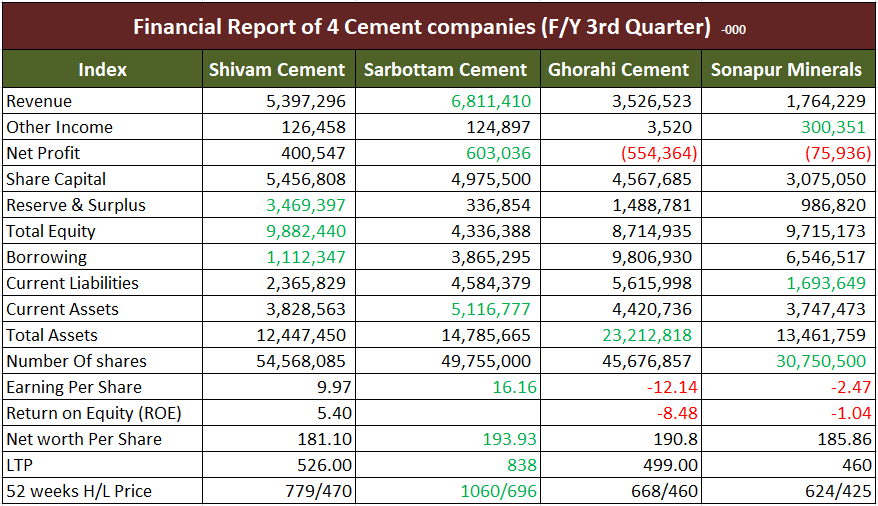
Task: Click Sarbottam EPS value 16.16
Action: pyautogui.click(x=515, y=387)
